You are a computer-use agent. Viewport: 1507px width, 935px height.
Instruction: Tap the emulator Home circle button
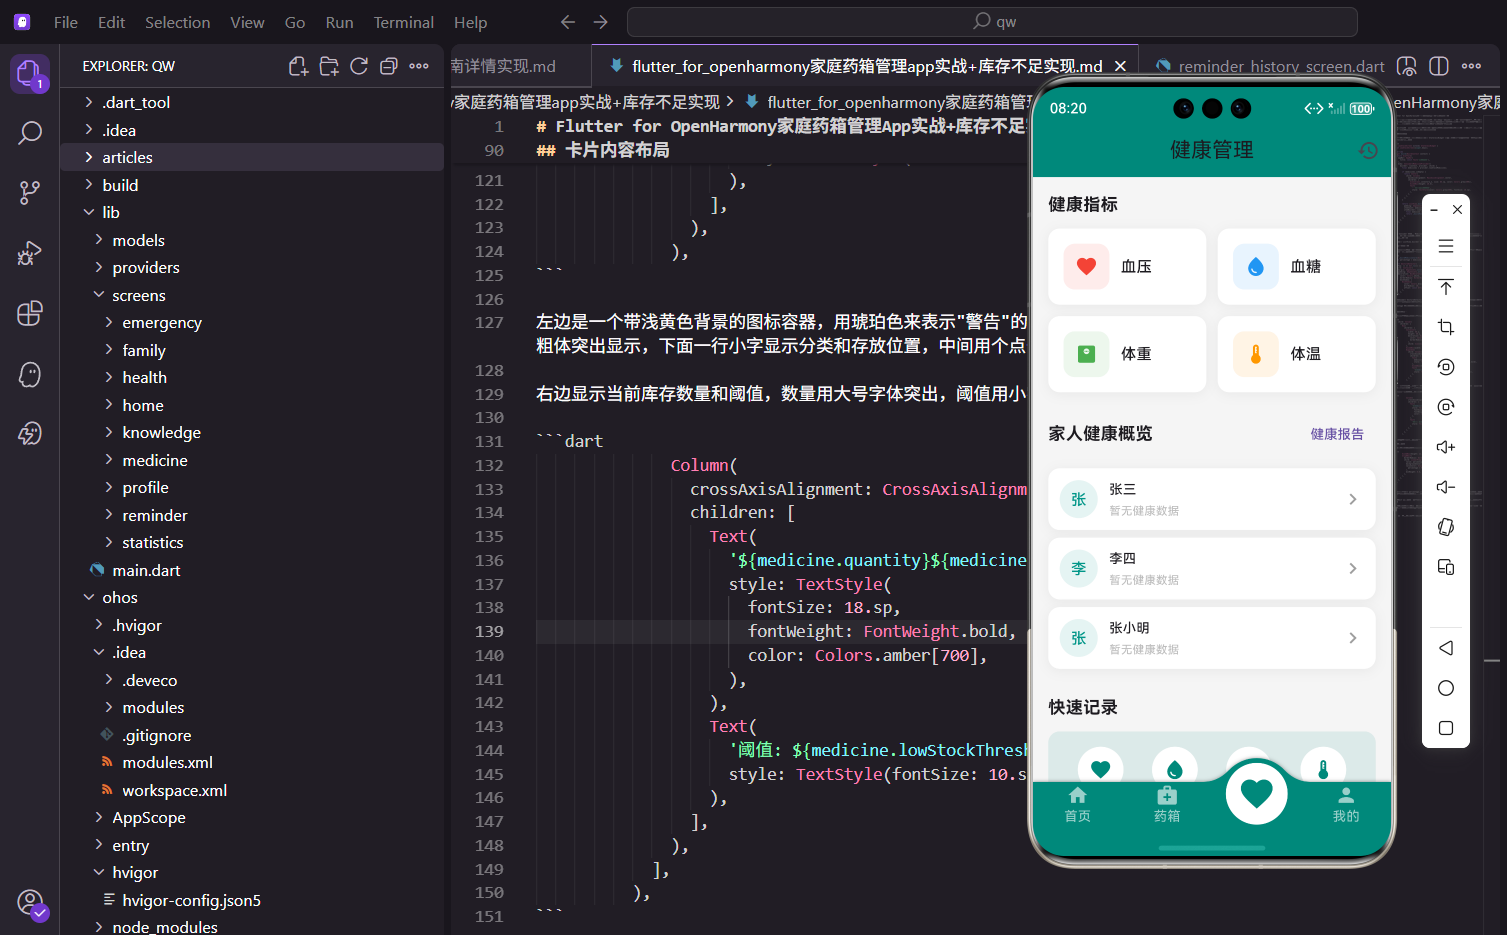coord(1446,688)
